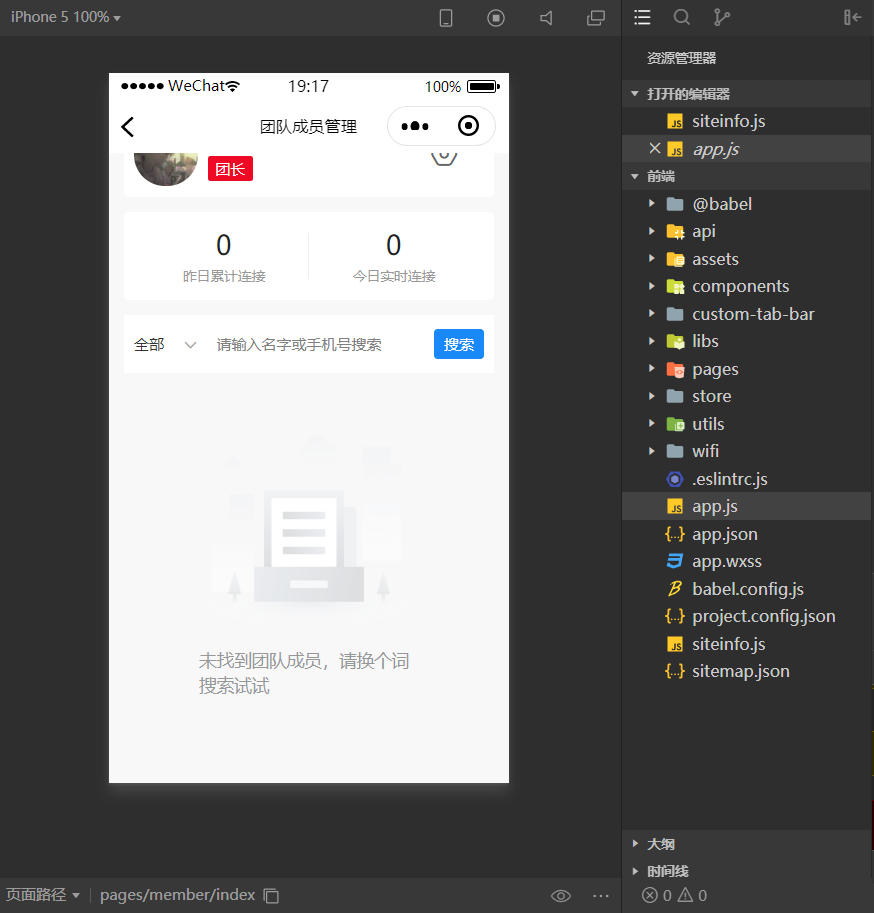The height and width of the screenshot is (913, 874).
Task: Open siteinfo.js under open editors
Action: coord(728,121)
